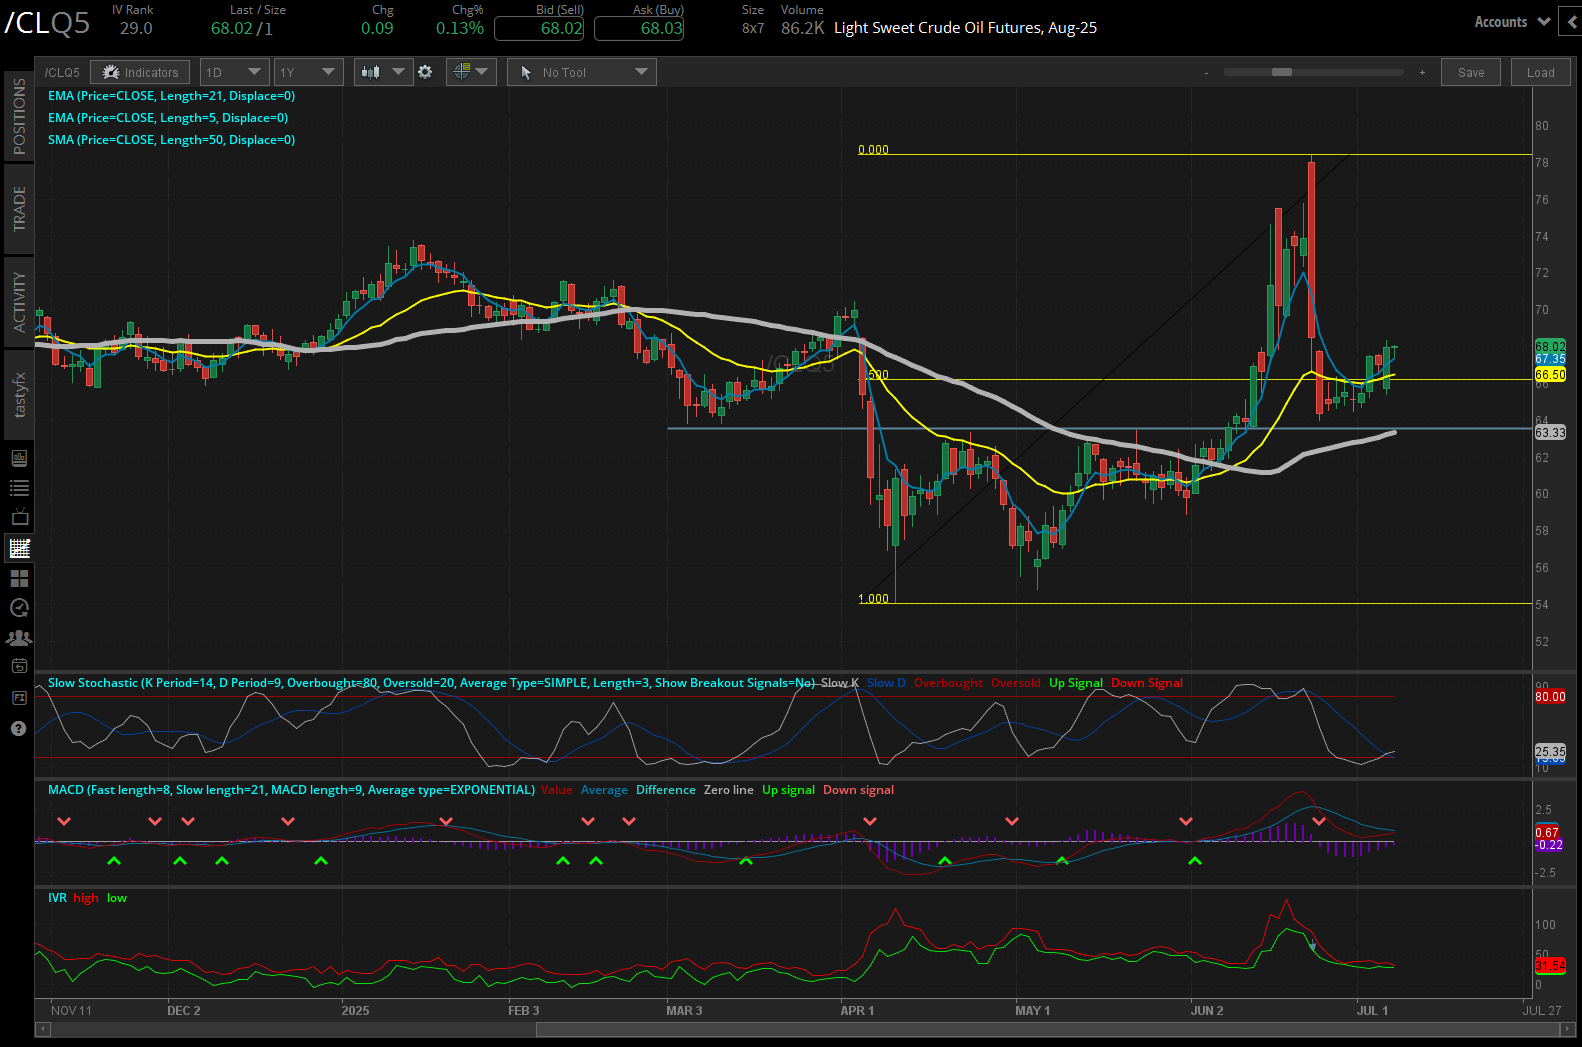Open the clock history icon

point(19,607)
